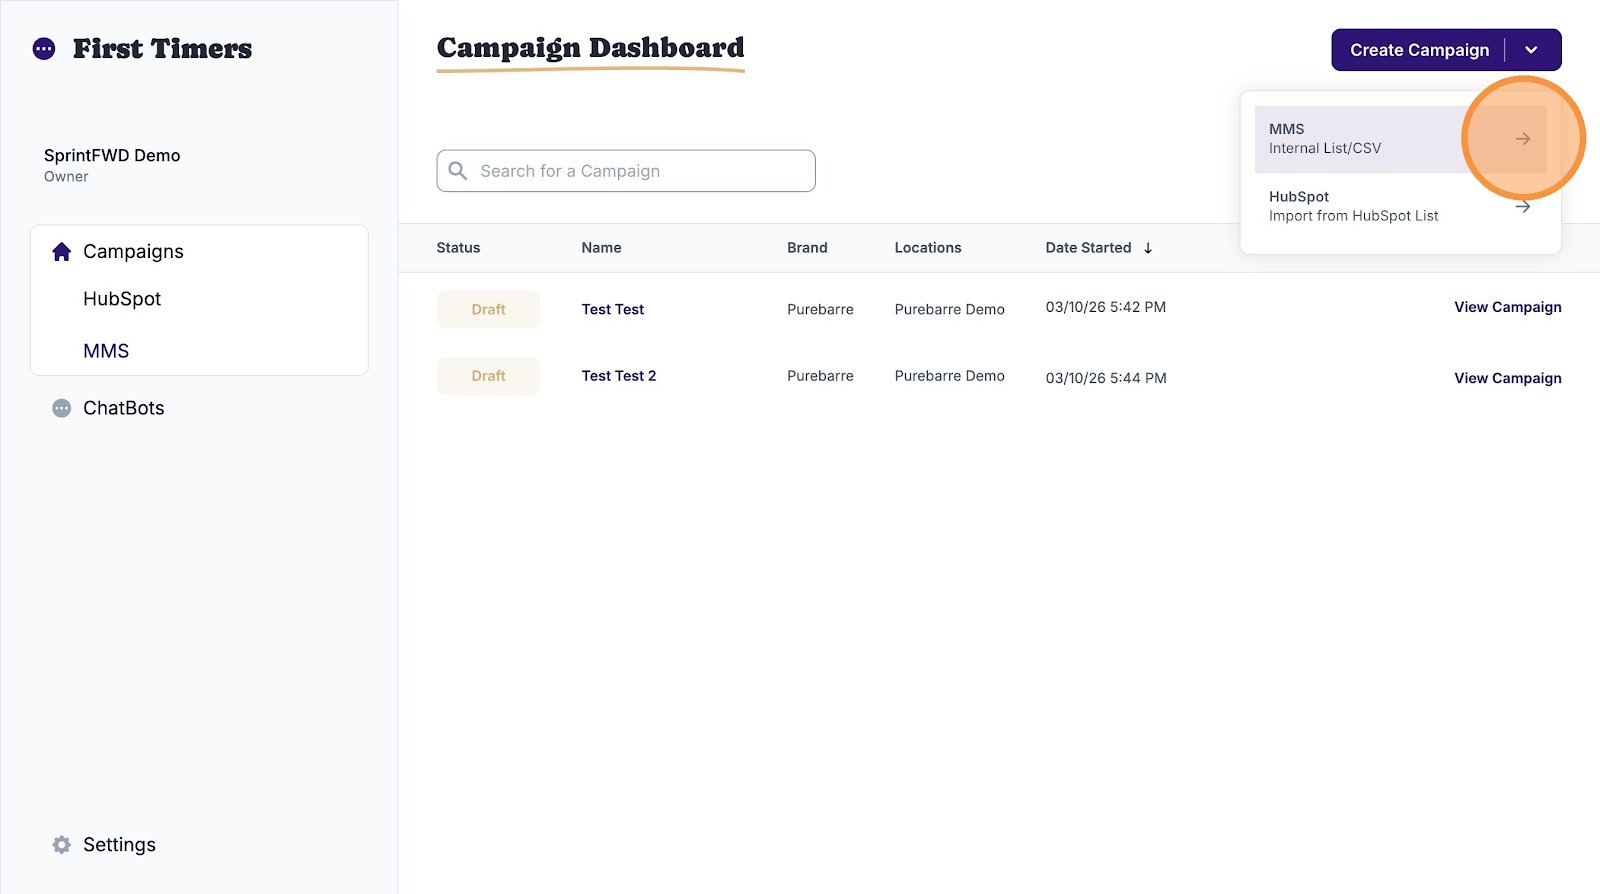Viewport: 1600px width, 894px height.
Task: Click the Campaigns home icon
Action: 62,251
